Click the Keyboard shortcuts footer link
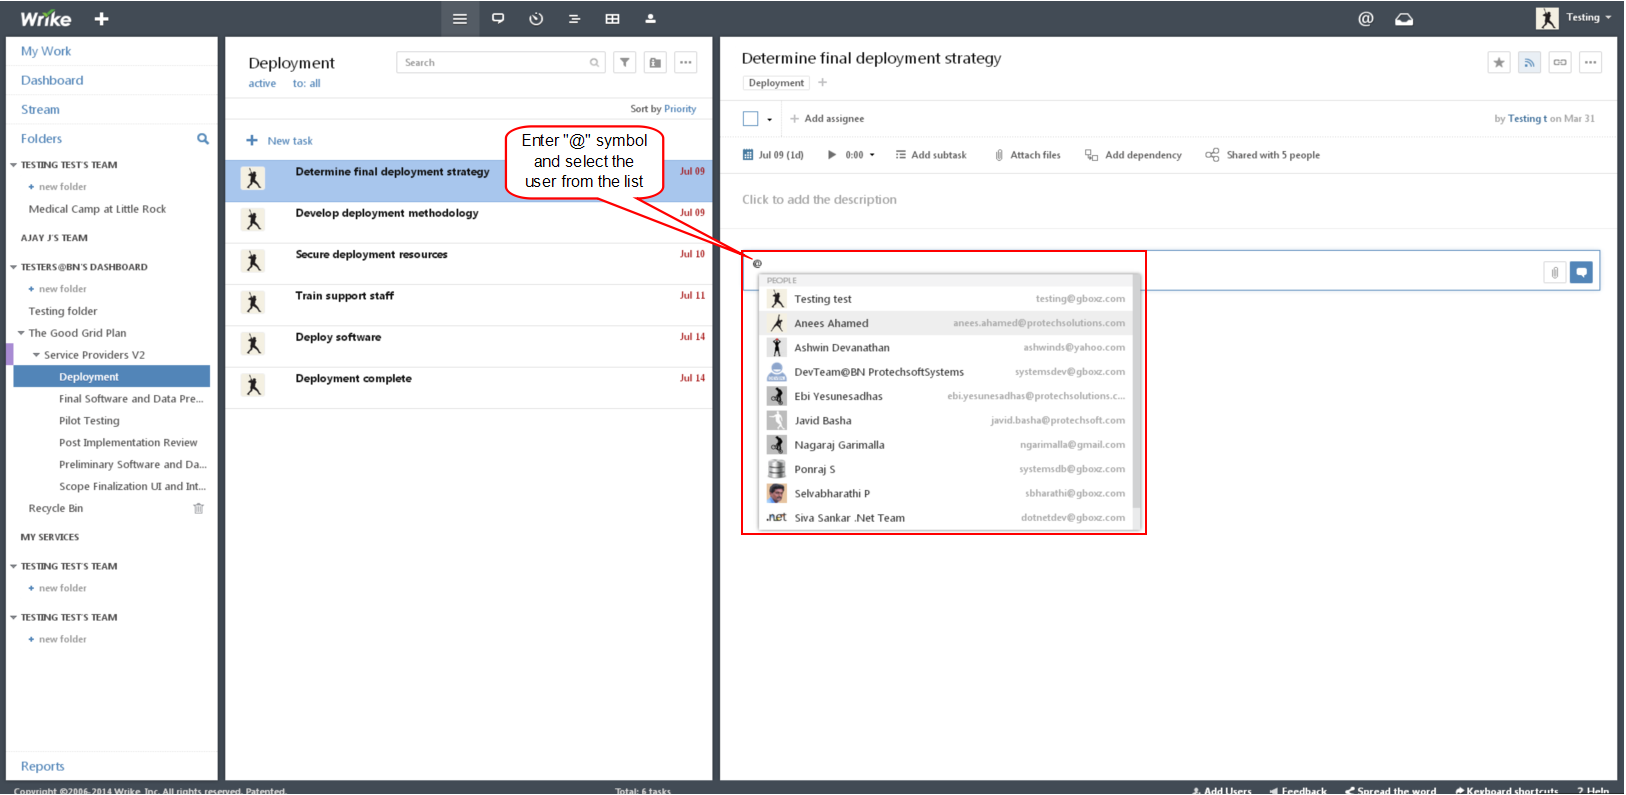This screenshot has height=795, width=1626. click(x=1506, y=790)
